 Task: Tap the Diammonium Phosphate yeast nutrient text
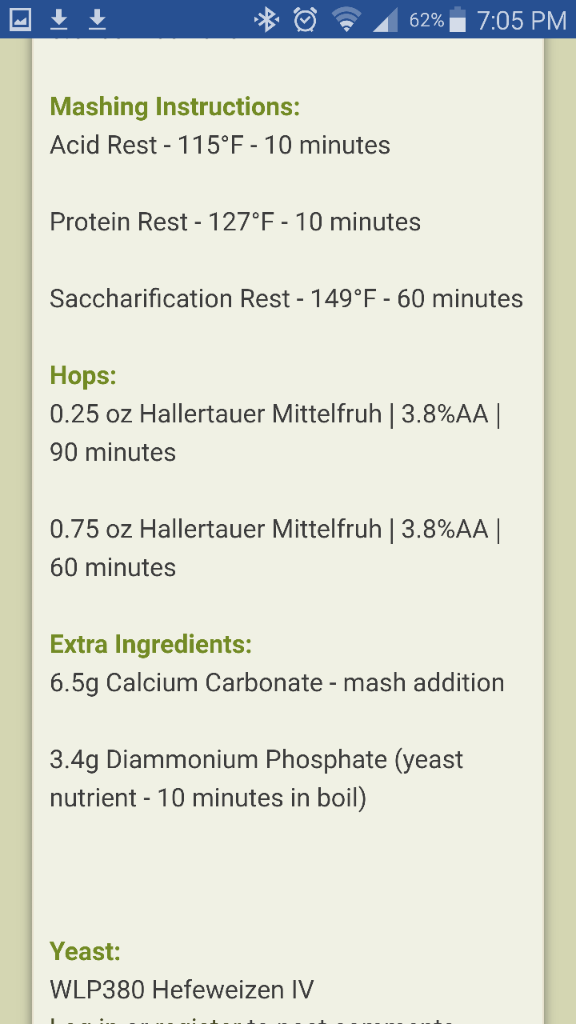point(257,778)
